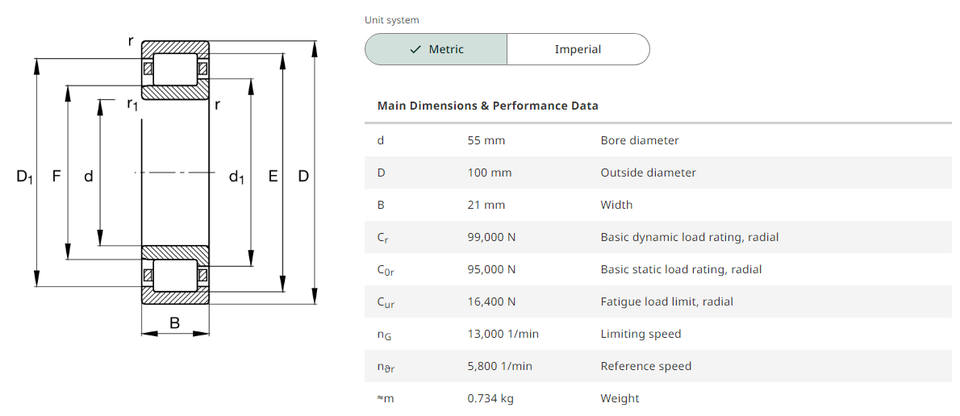This screenshot has height=416, width=960.
Task: Click the bearing cross-section drawing
Action: 175,172
